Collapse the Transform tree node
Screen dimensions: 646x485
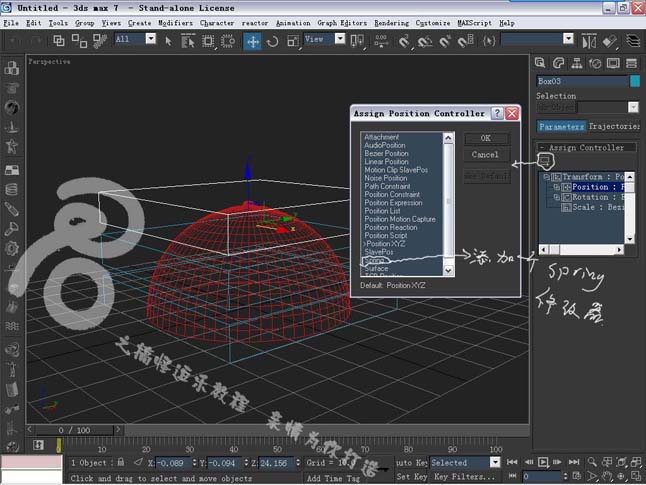[x=546, y=177]
